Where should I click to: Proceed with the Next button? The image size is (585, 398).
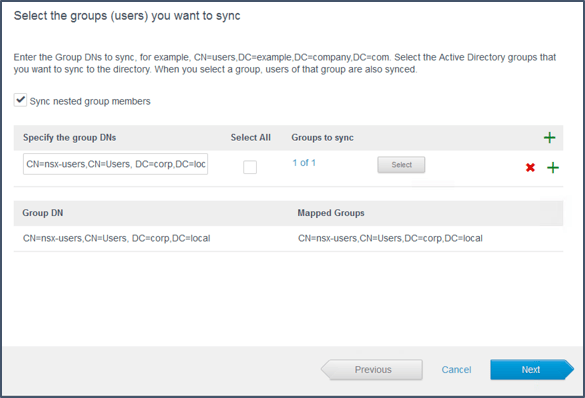(x=532, y=369)
